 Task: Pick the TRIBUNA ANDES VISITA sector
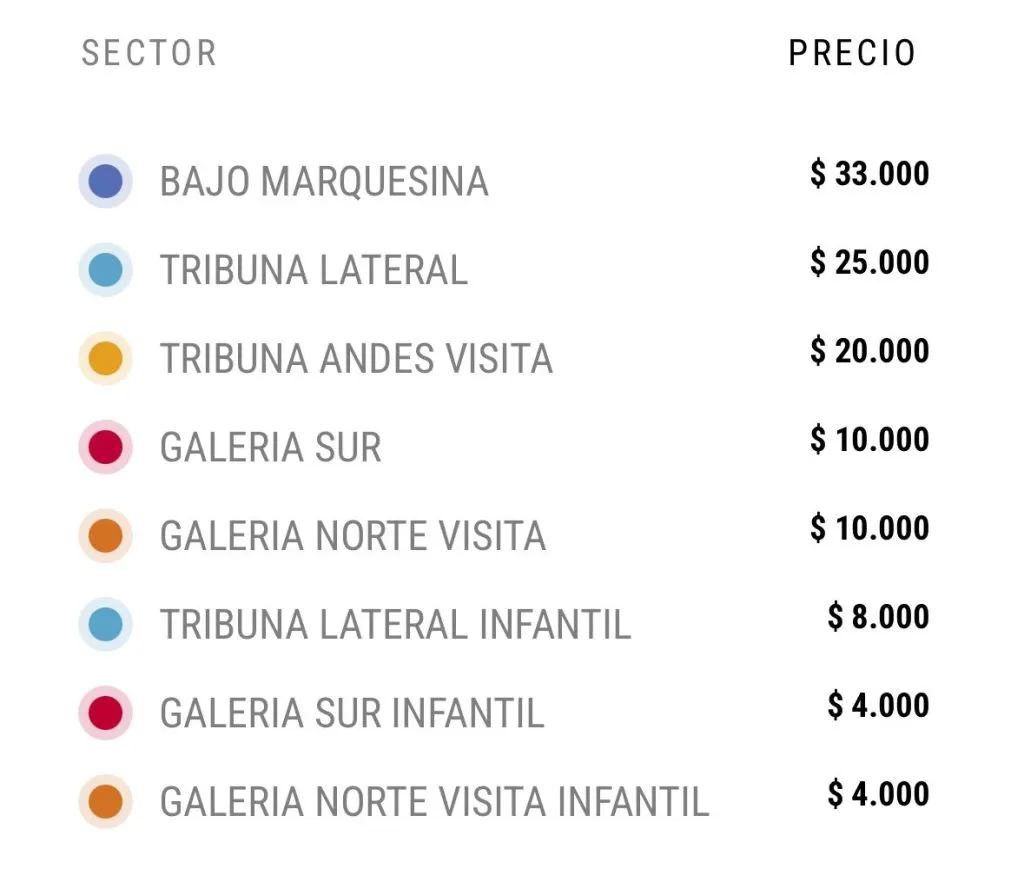356,359
